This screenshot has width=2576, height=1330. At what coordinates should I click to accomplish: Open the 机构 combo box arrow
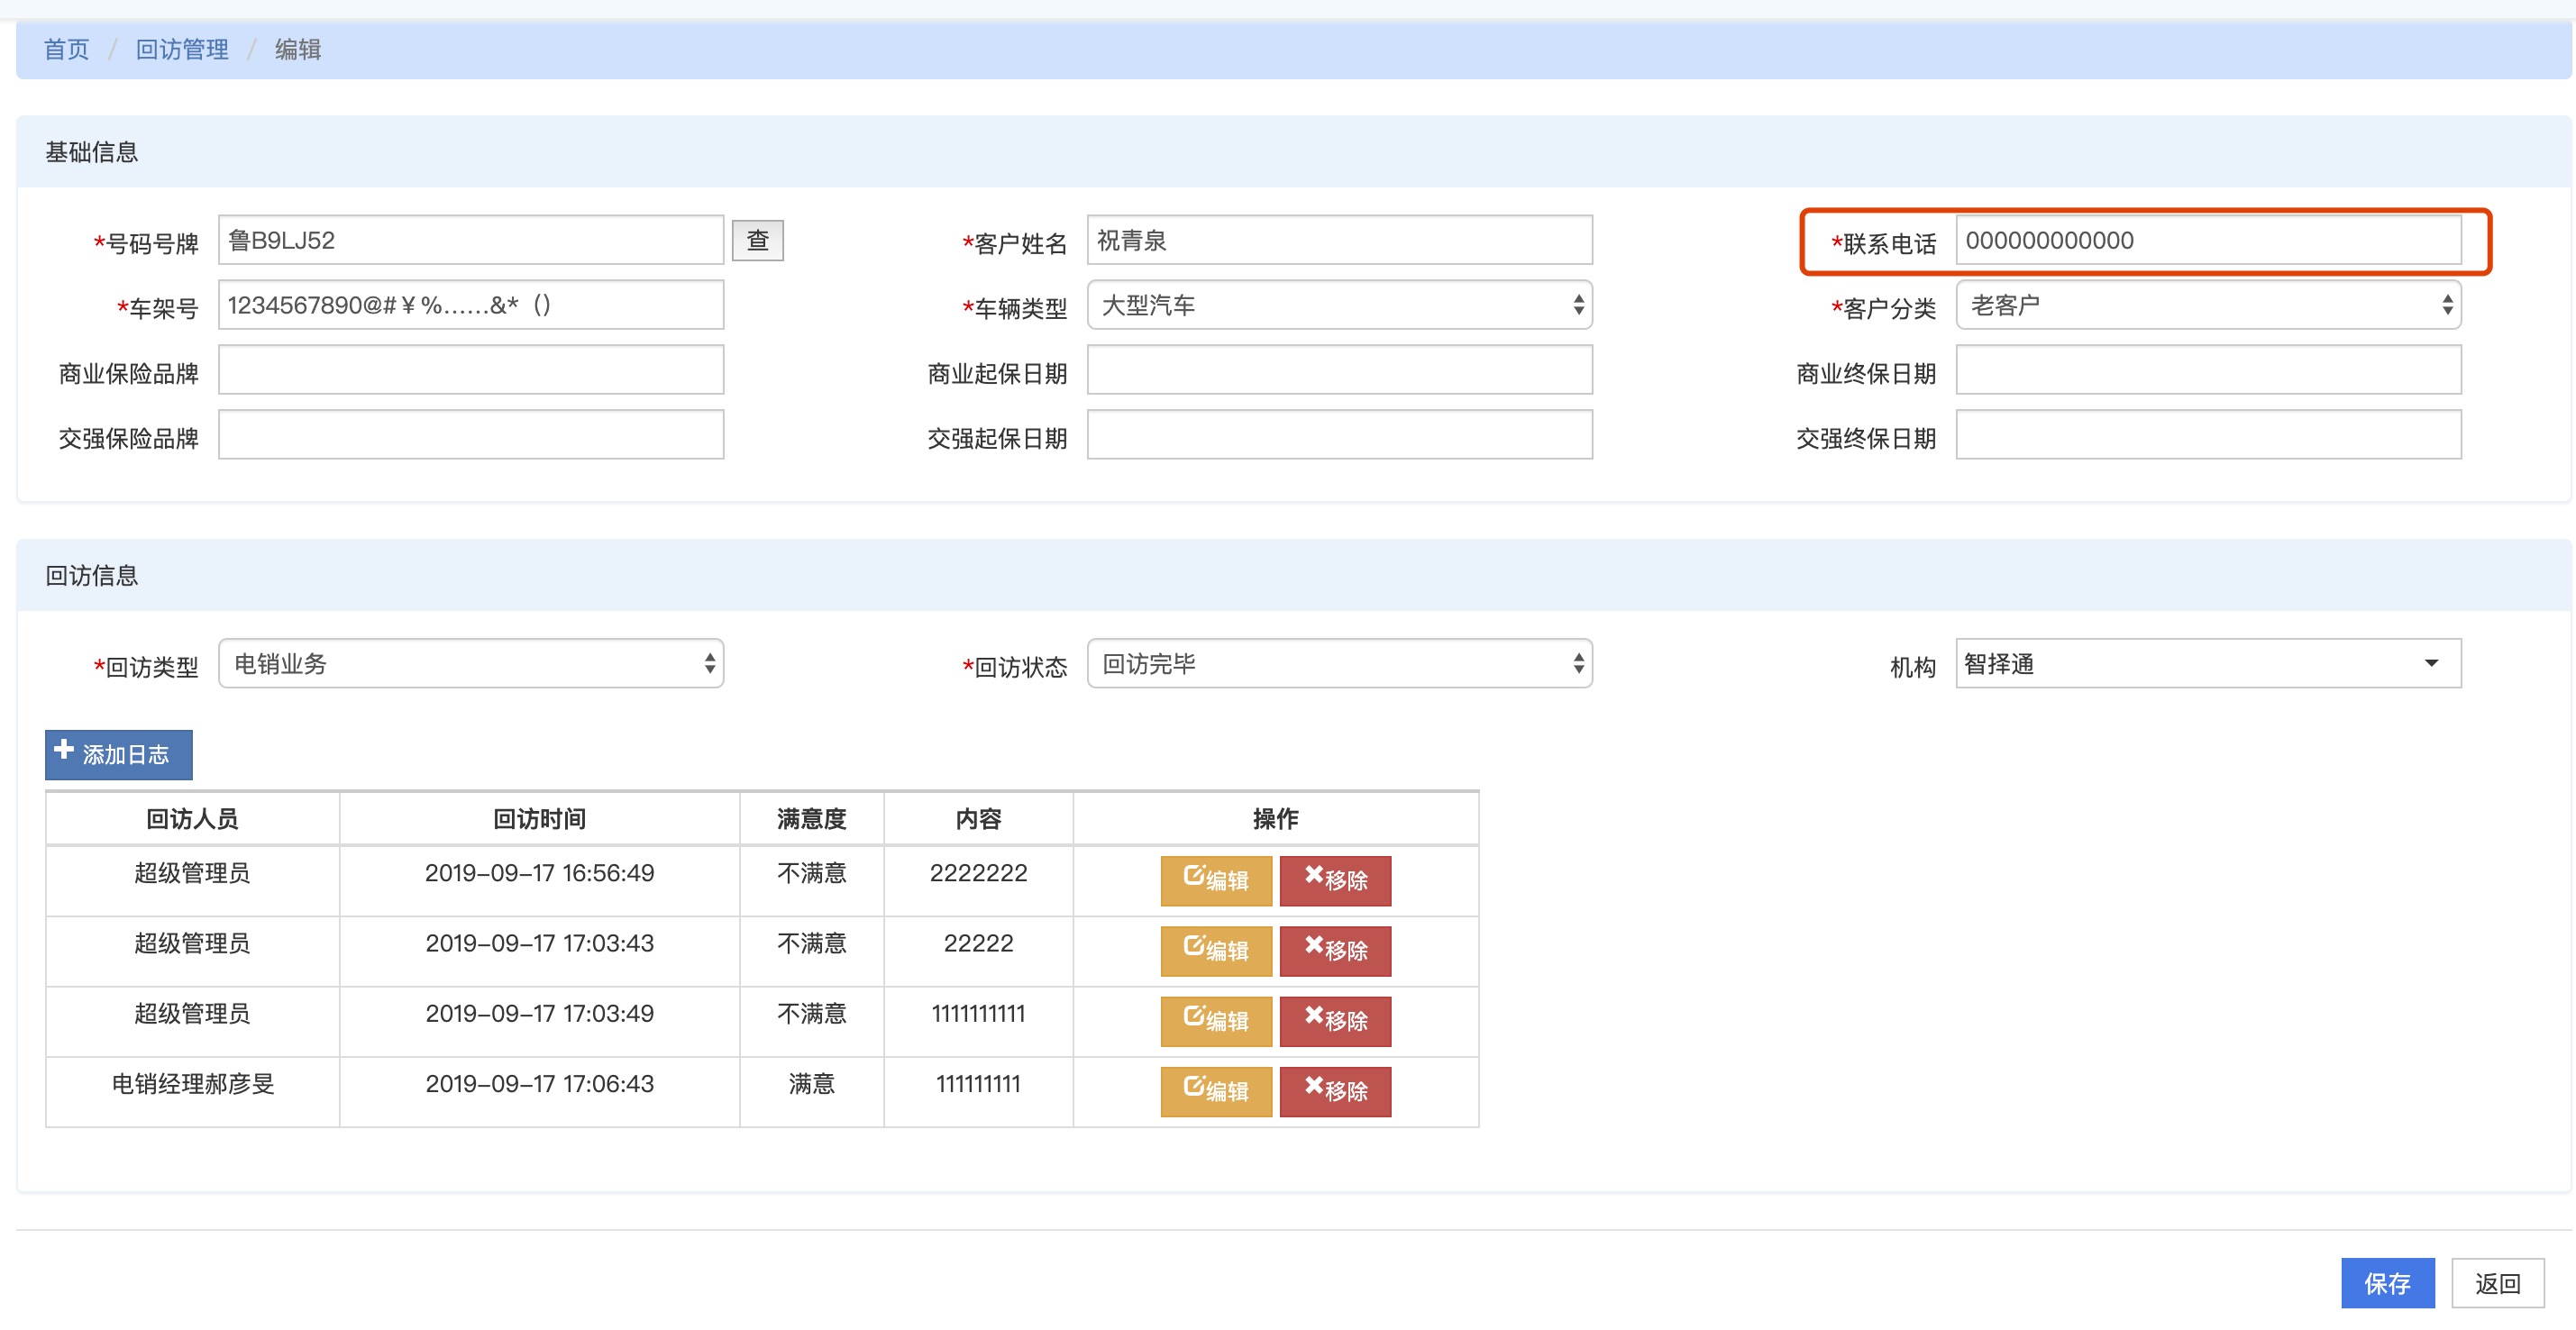(2430, 664)
